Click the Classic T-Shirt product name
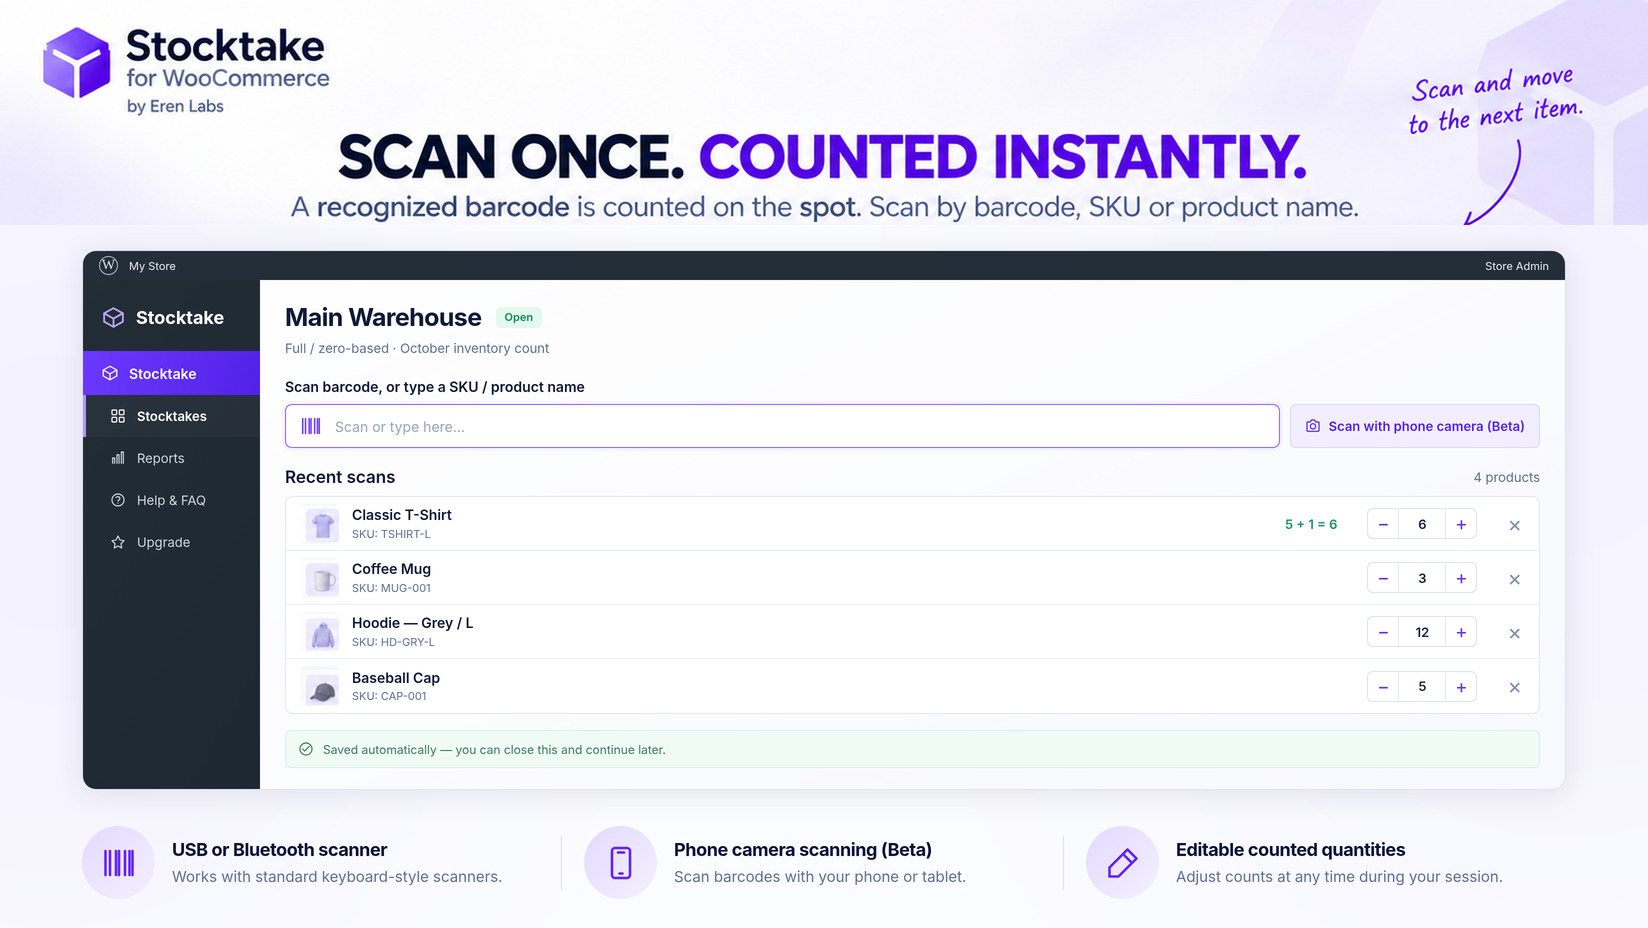The height and width of the screenshot is (928, 1648). tap(401, 515)
